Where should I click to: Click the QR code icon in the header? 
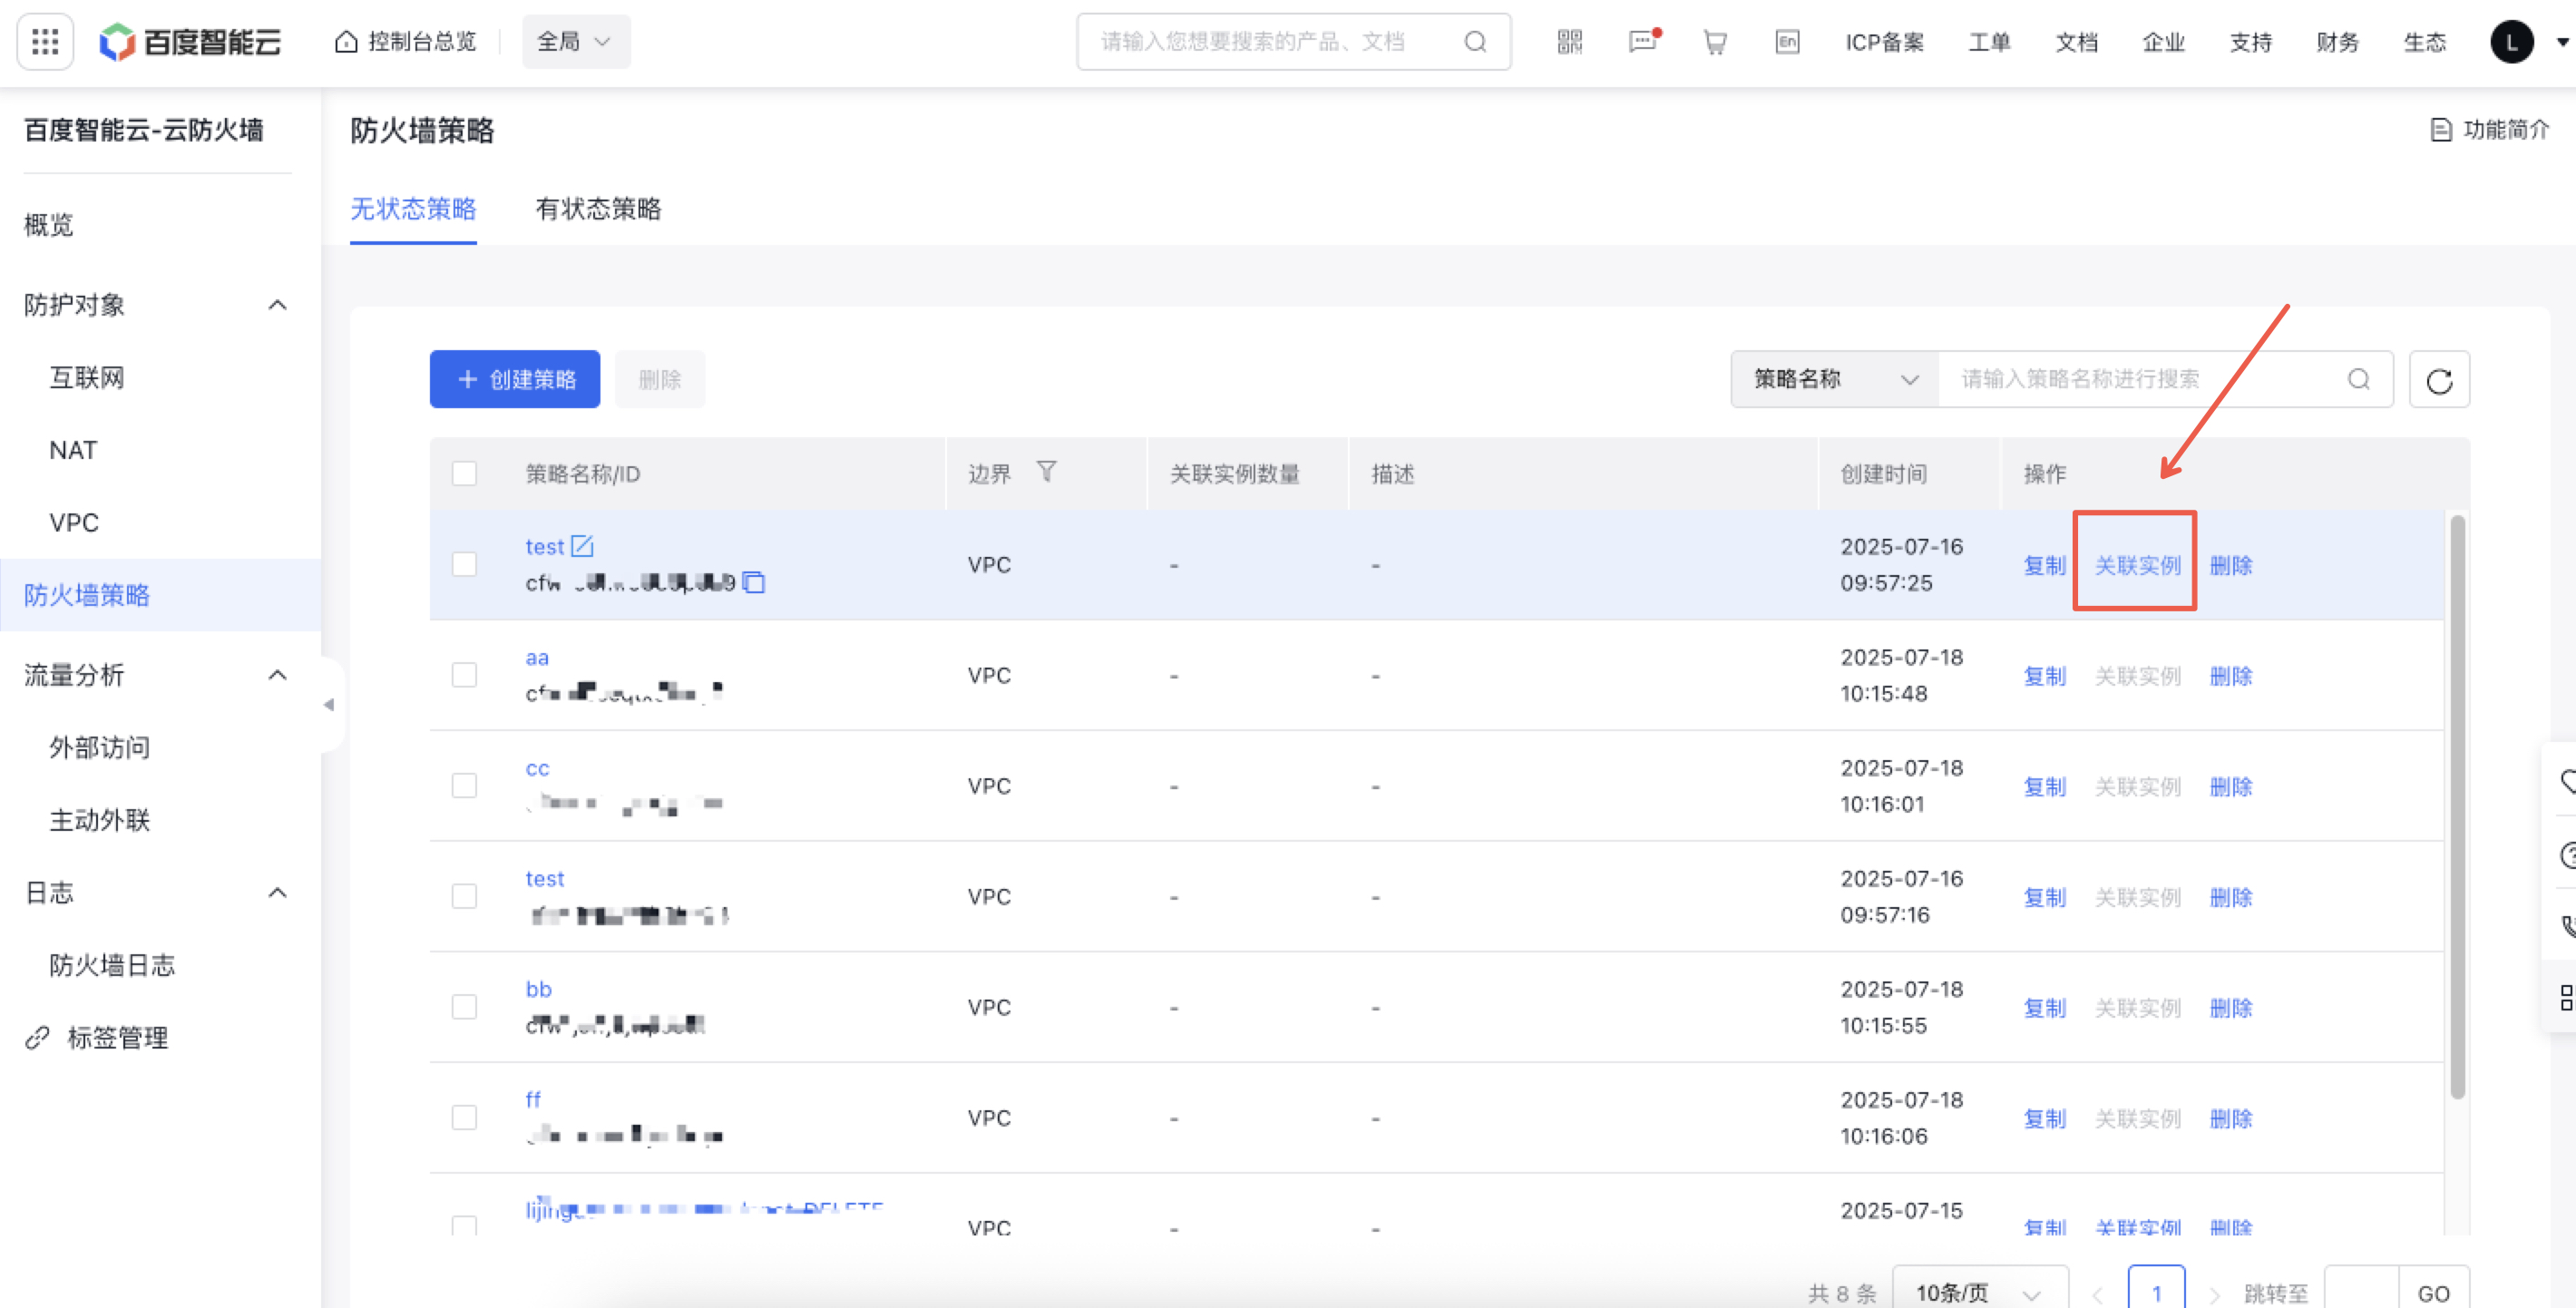point(1570,42)
